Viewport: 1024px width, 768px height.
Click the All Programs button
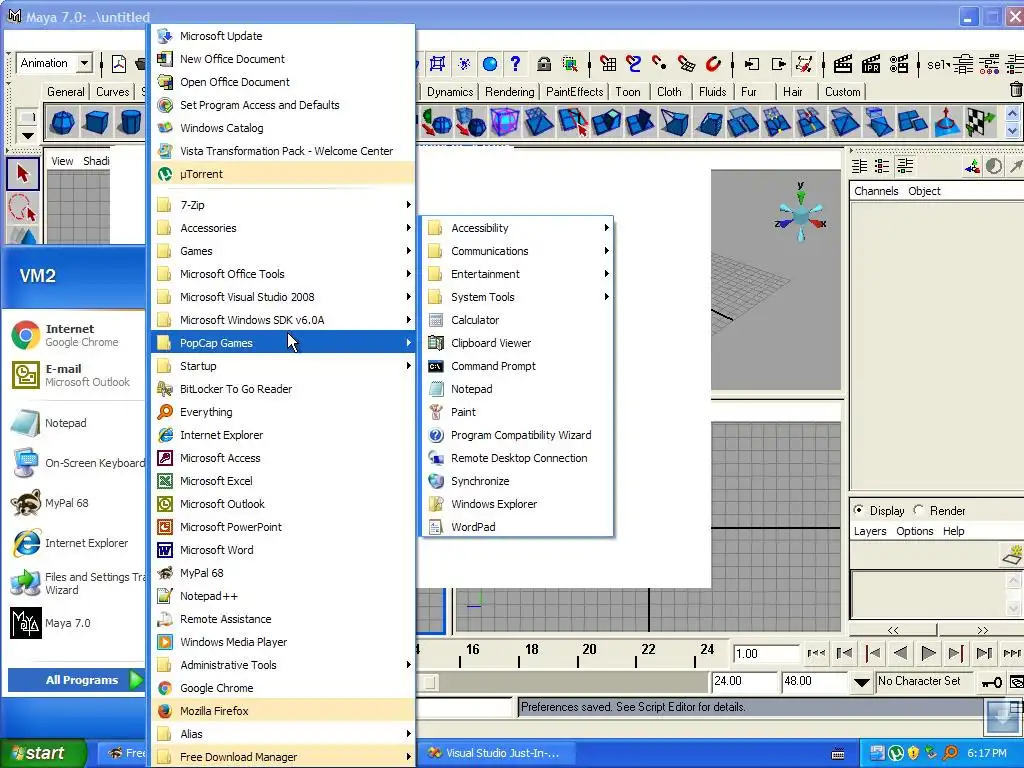[76, 680]
